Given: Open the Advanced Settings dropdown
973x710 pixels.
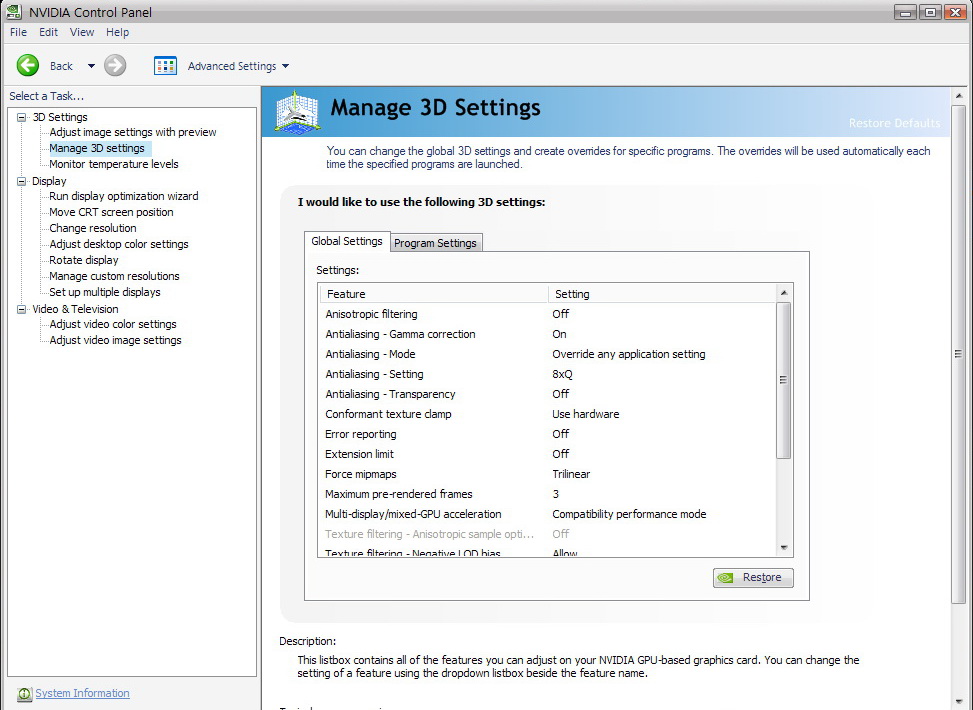Looking at the screenshot, I should (285, 66).
